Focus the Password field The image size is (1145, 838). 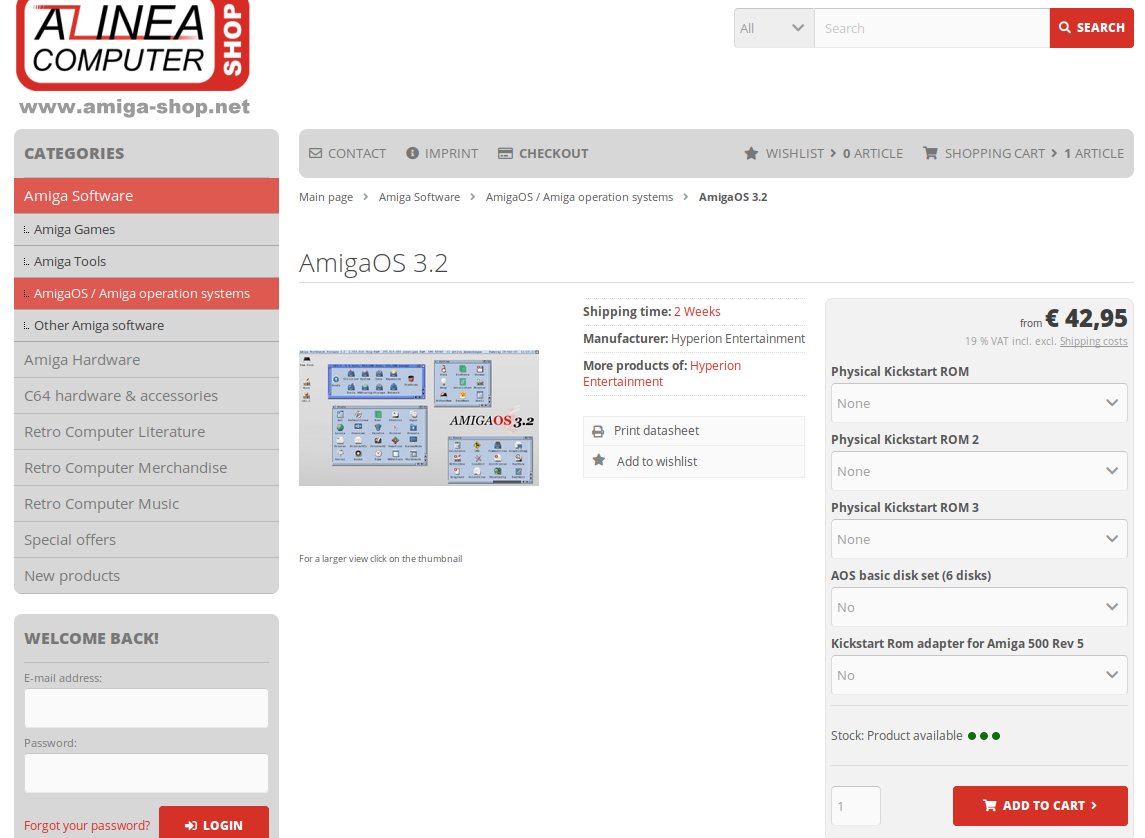tap(146, 773)
